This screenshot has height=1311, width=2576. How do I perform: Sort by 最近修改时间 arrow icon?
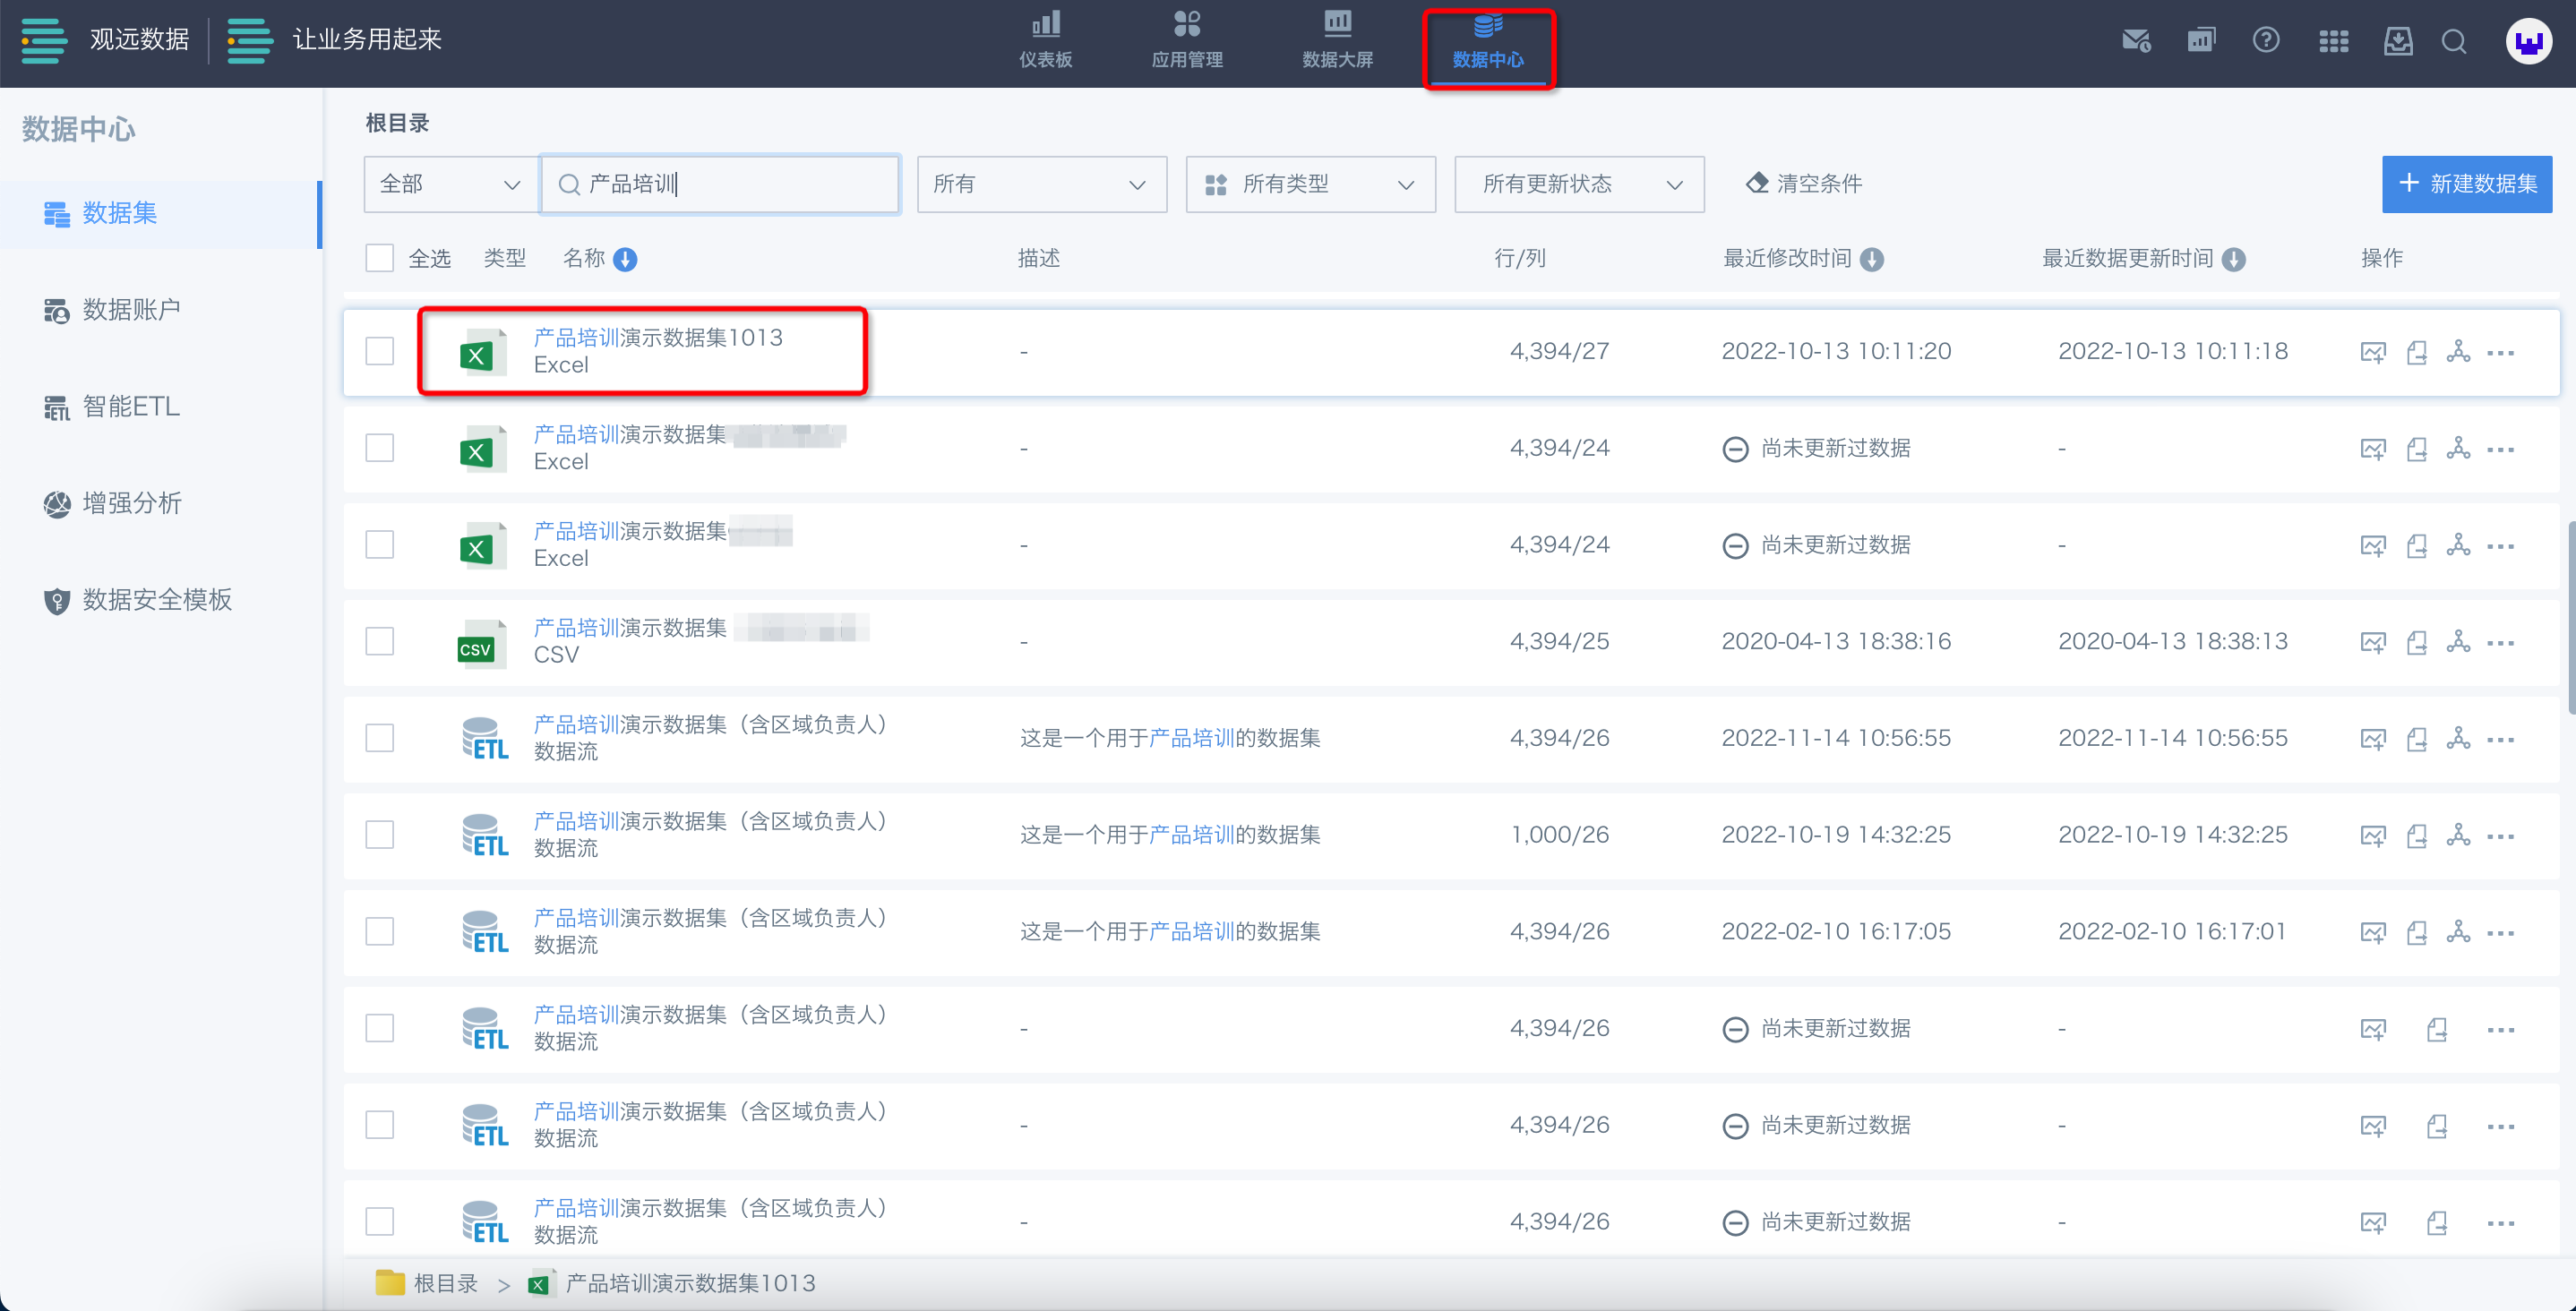[1872, 260]
